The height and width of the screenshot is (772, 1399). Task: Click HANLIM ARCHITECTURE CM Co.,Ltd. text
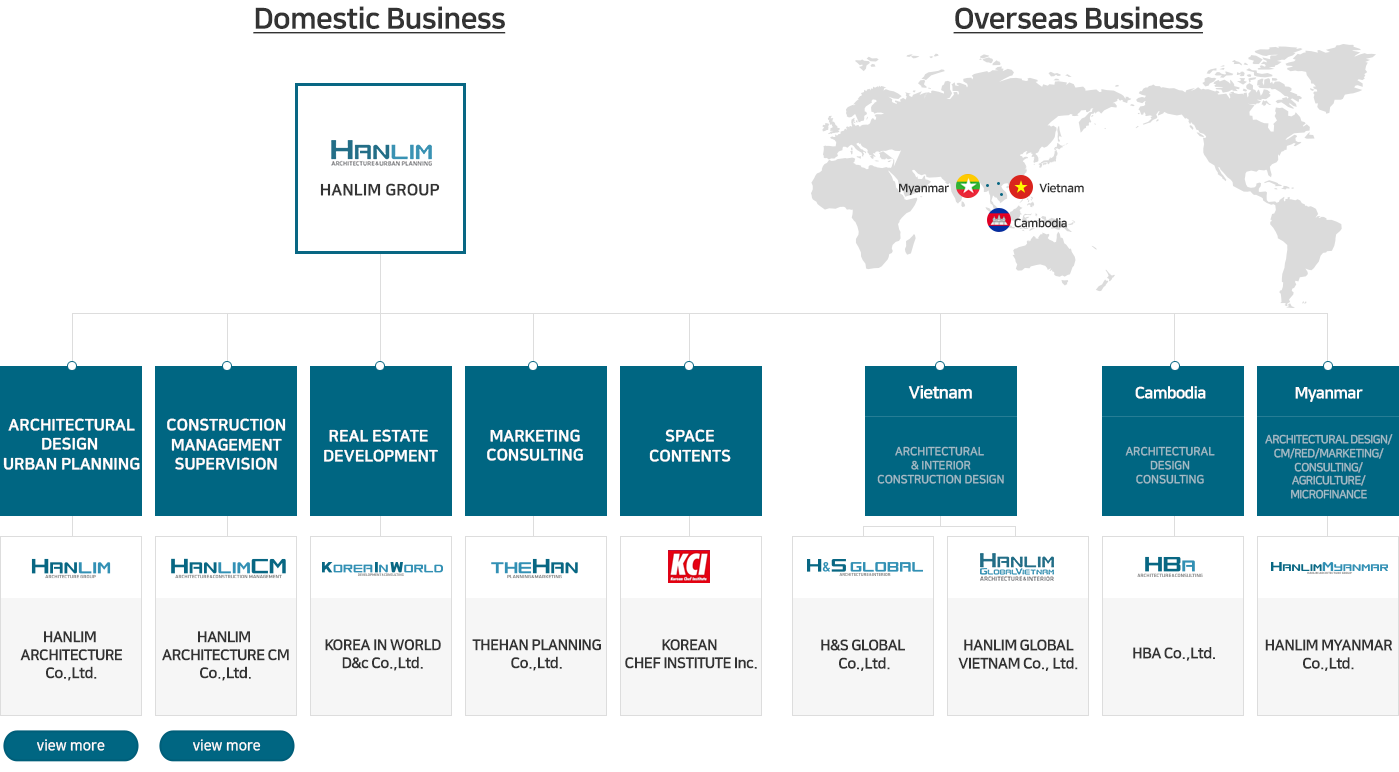click(226, 655)
